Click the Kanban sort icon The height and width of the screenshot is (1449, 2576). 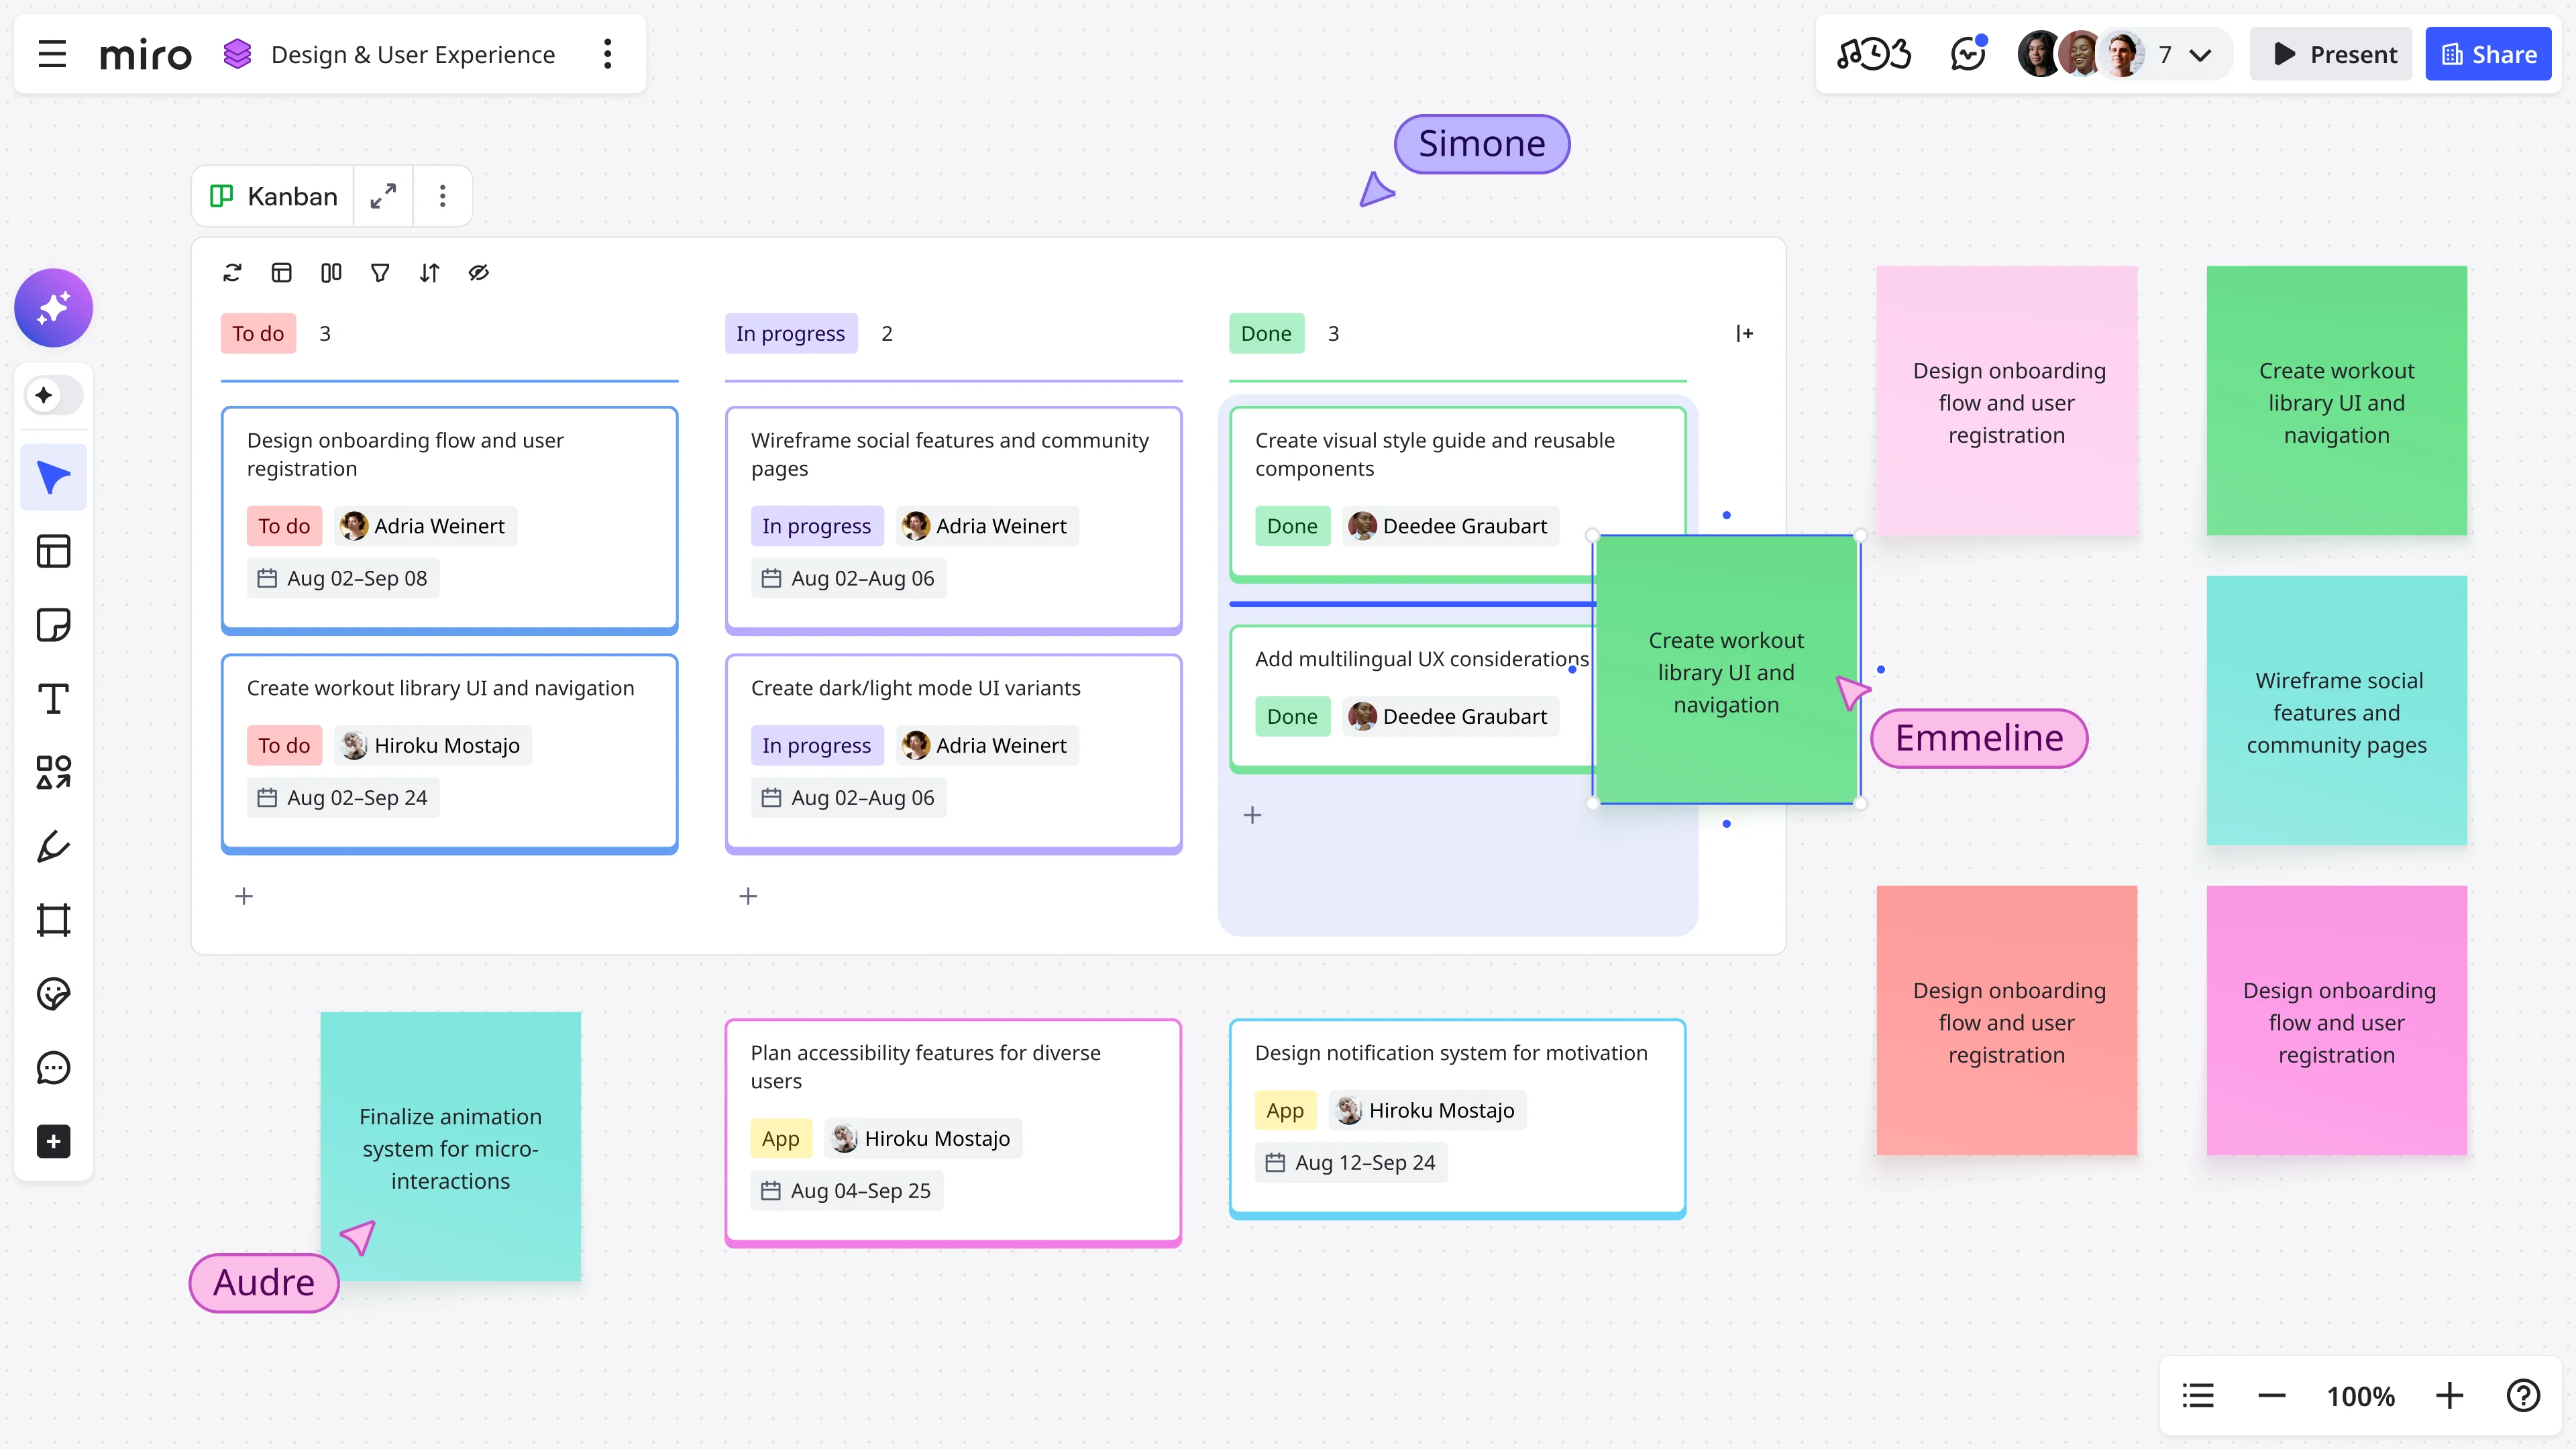coord(429,273)
